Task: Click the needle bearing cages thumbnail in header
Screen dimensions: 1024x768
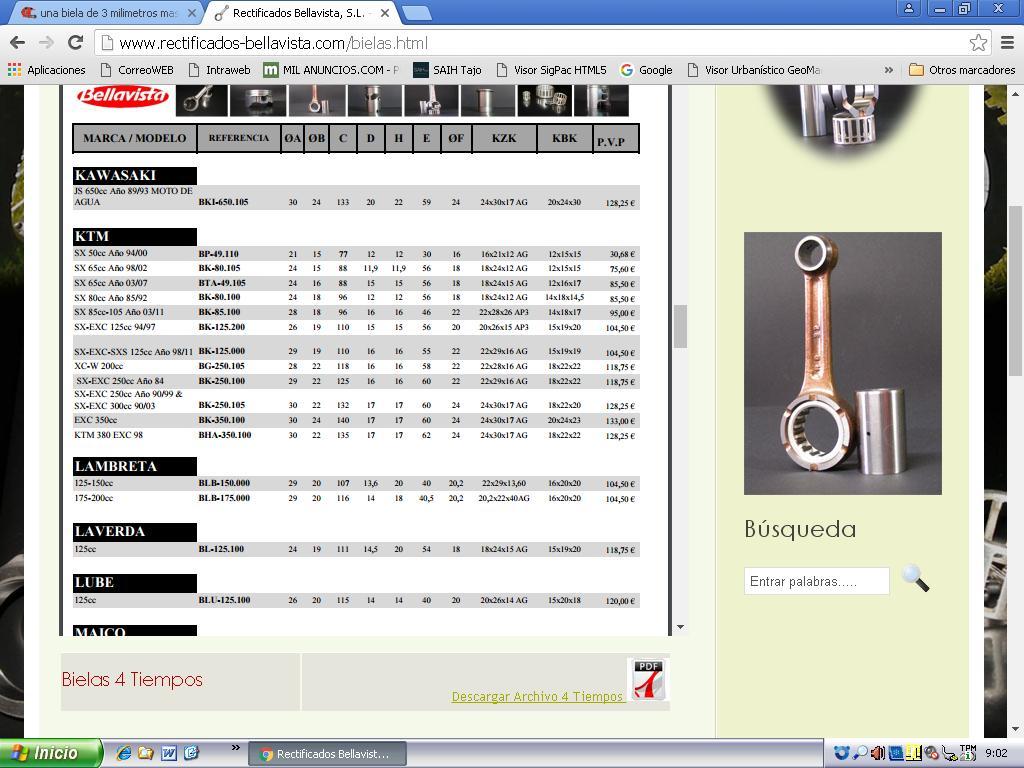Action: [x=545, y=101]
